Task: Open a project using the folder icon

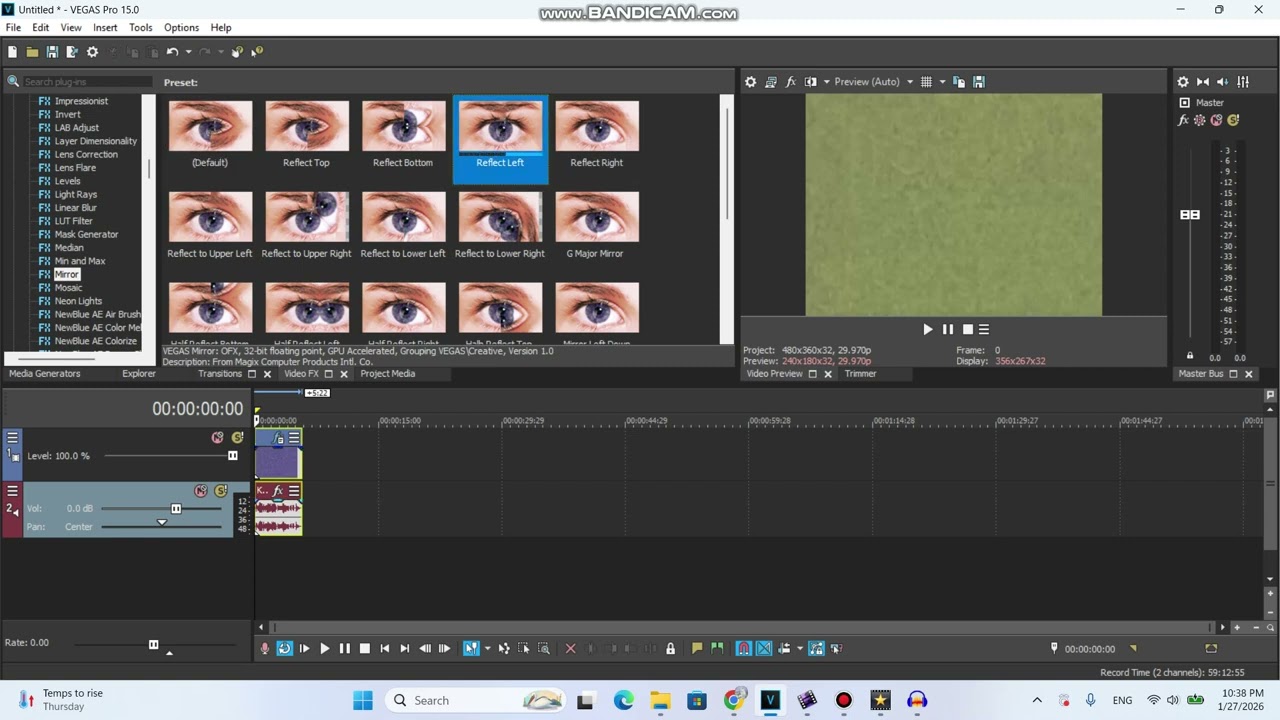Action: [32, 52]
